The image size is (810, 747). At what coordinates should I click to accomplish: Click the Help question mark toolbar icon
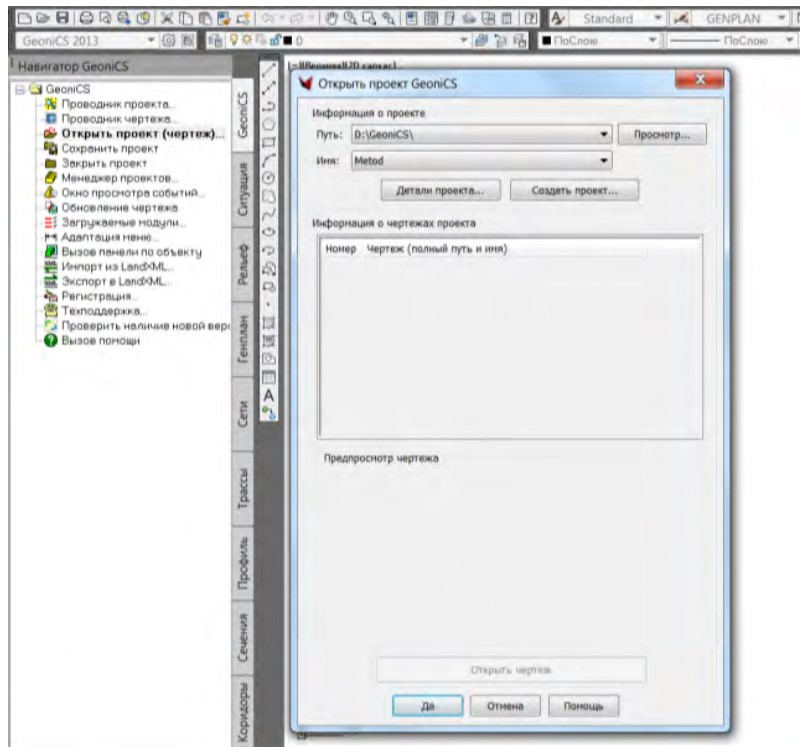click(x=530, y=19)
